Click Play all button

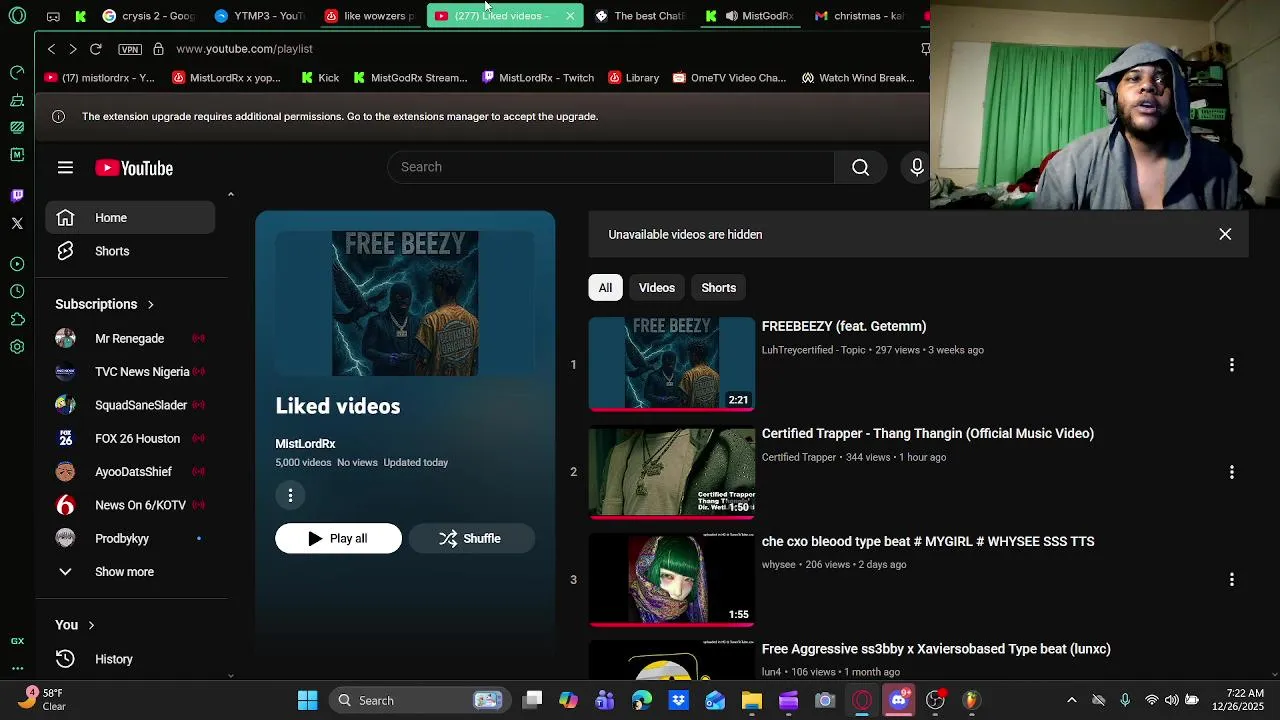[338, 538]
